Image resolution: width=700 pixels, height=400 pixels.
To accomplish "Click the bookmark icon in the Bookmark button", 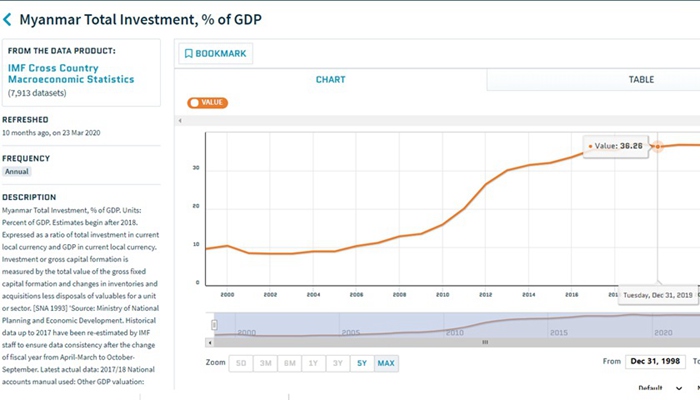I will [187, 53].
